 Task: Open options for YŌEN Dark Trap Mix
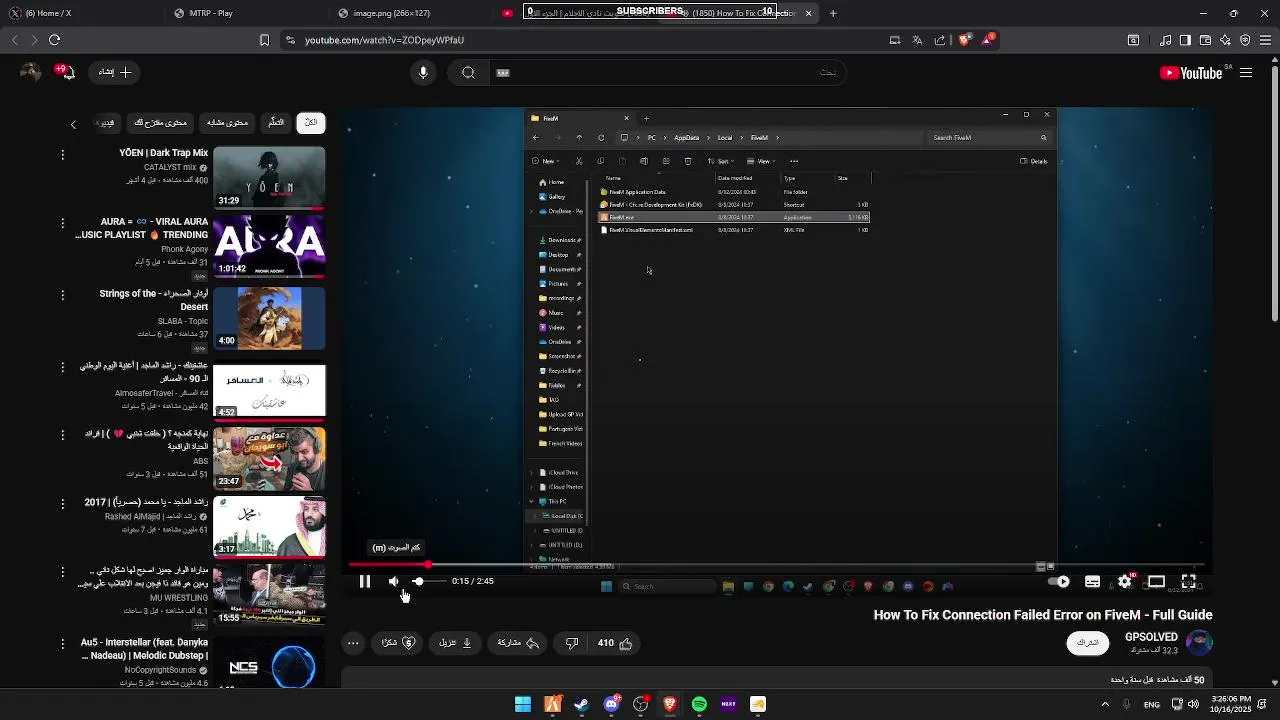point(62,155)
